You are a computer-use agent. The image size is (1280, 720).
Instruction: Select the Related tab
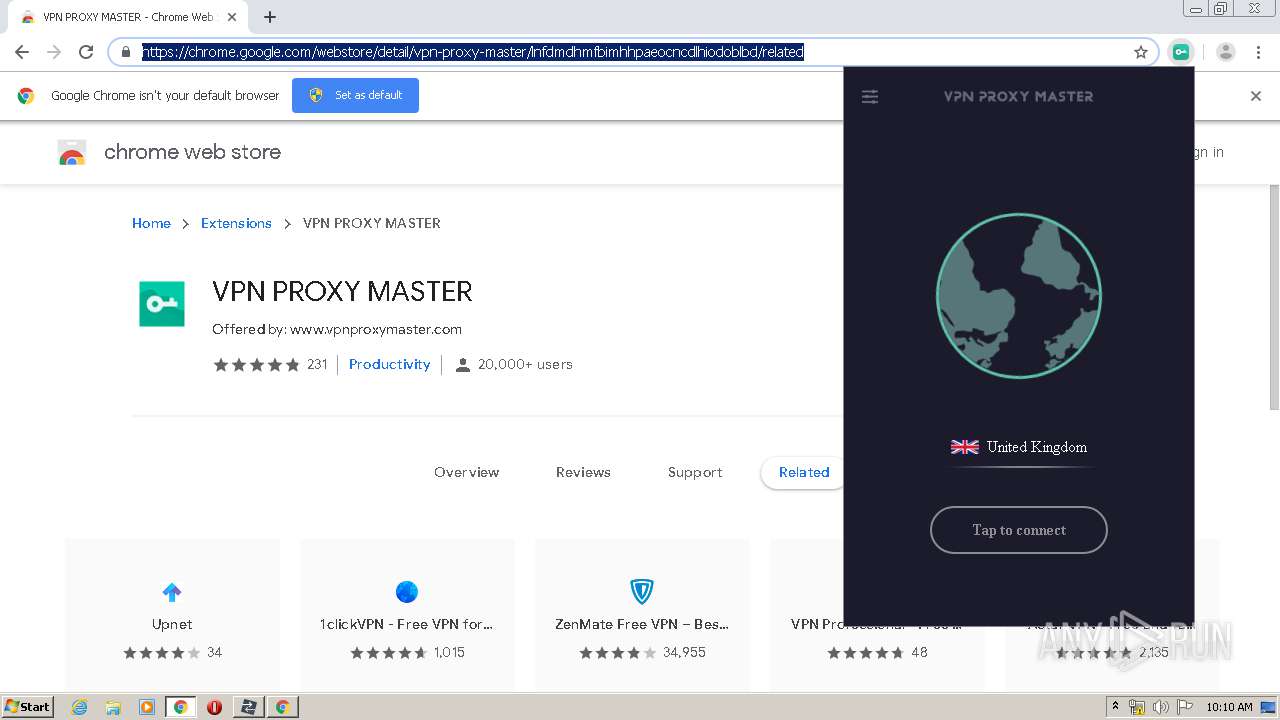(x=804, y=472)
